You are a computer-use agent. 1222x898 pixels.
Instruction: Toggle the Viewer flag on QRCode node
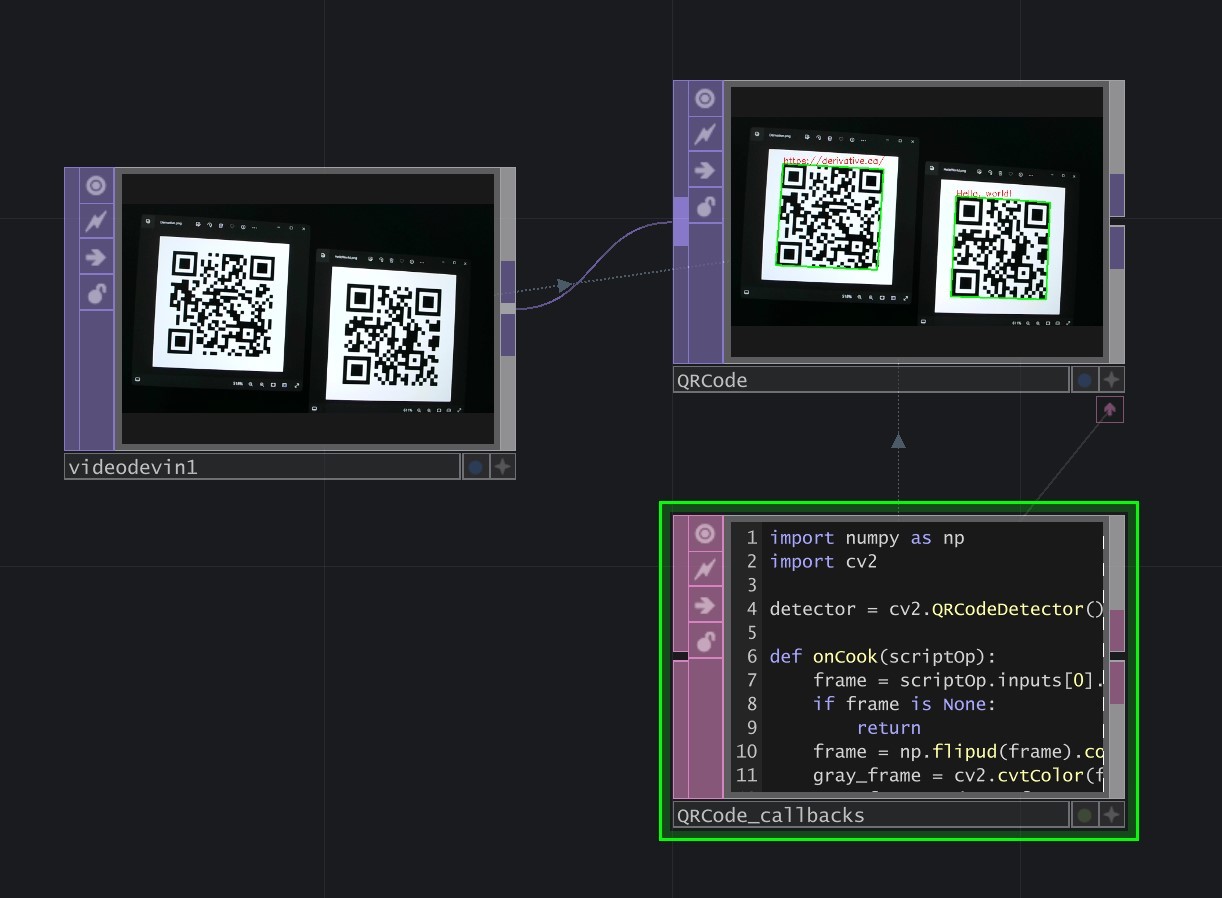[x=705, y=98]
